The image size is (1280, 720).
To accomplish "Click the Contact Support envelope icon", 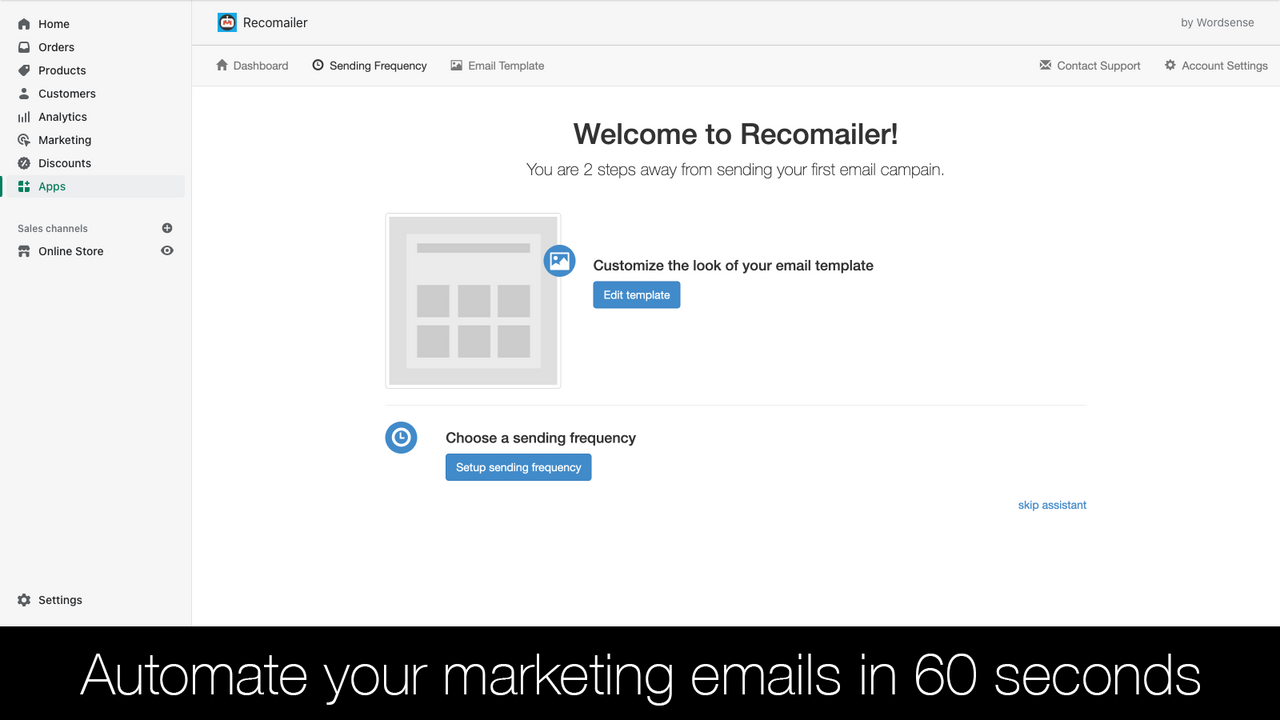I will [x=1046, y=65].
